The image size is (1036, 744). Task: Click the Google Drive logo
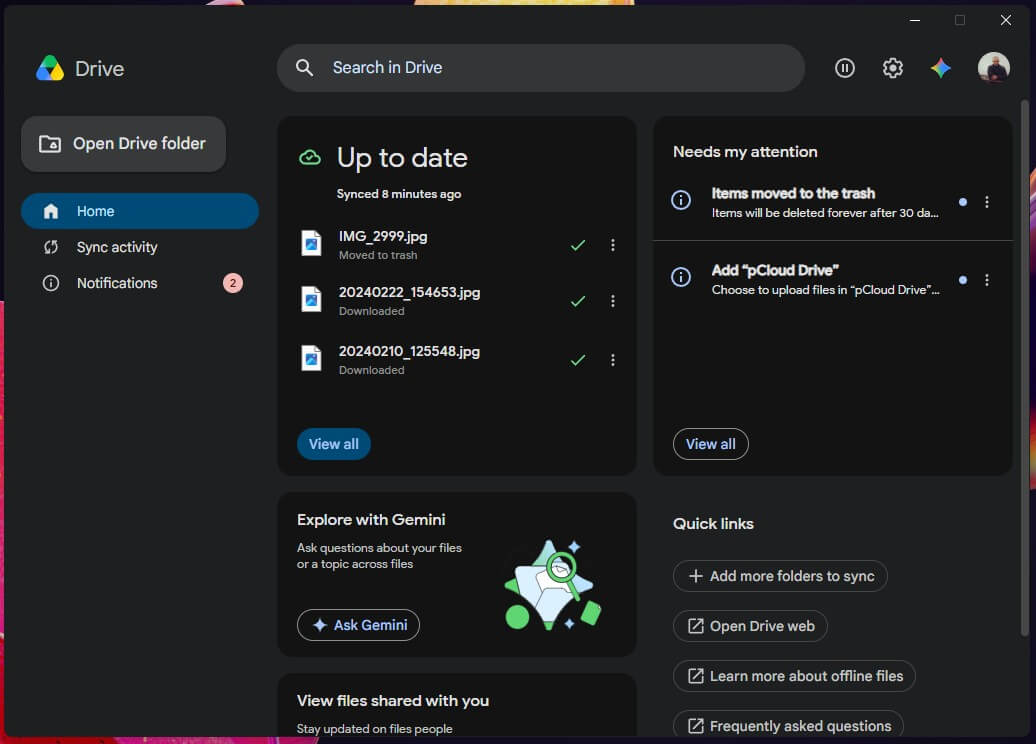click(x=50, y=68)
